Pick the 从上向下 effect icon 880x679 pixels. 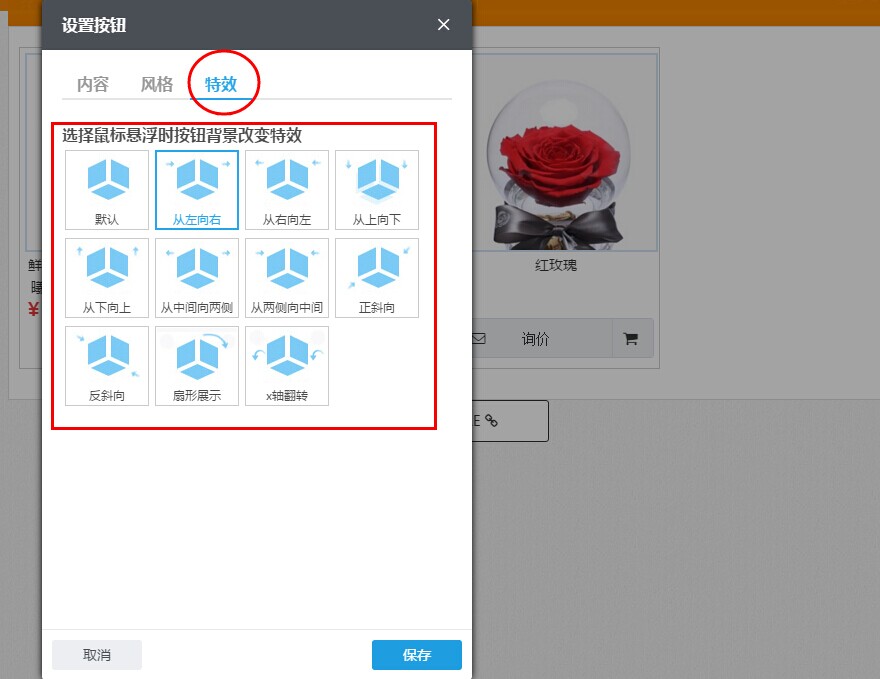377,190
